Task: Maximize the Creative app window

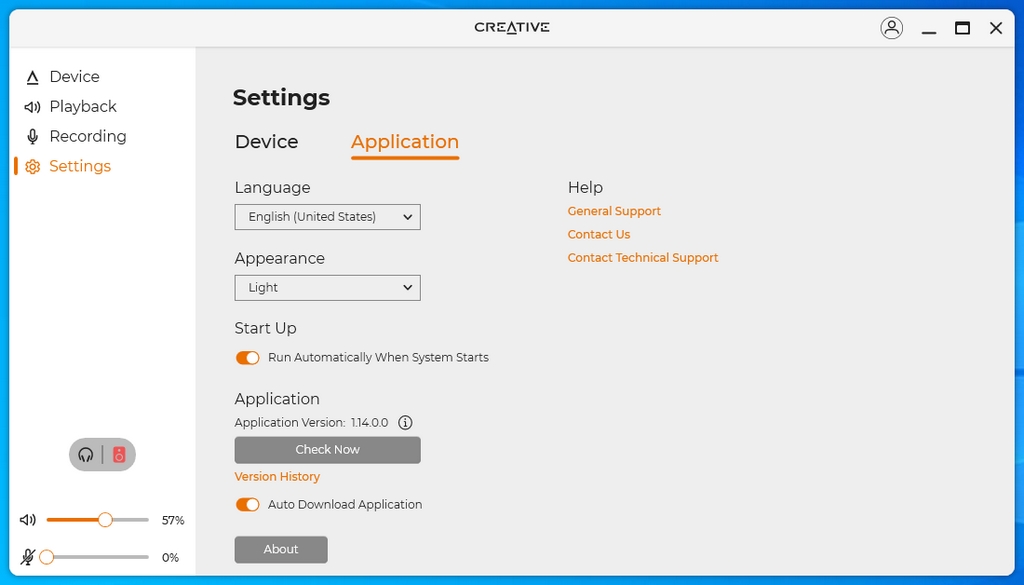Action: pos(962,28)
